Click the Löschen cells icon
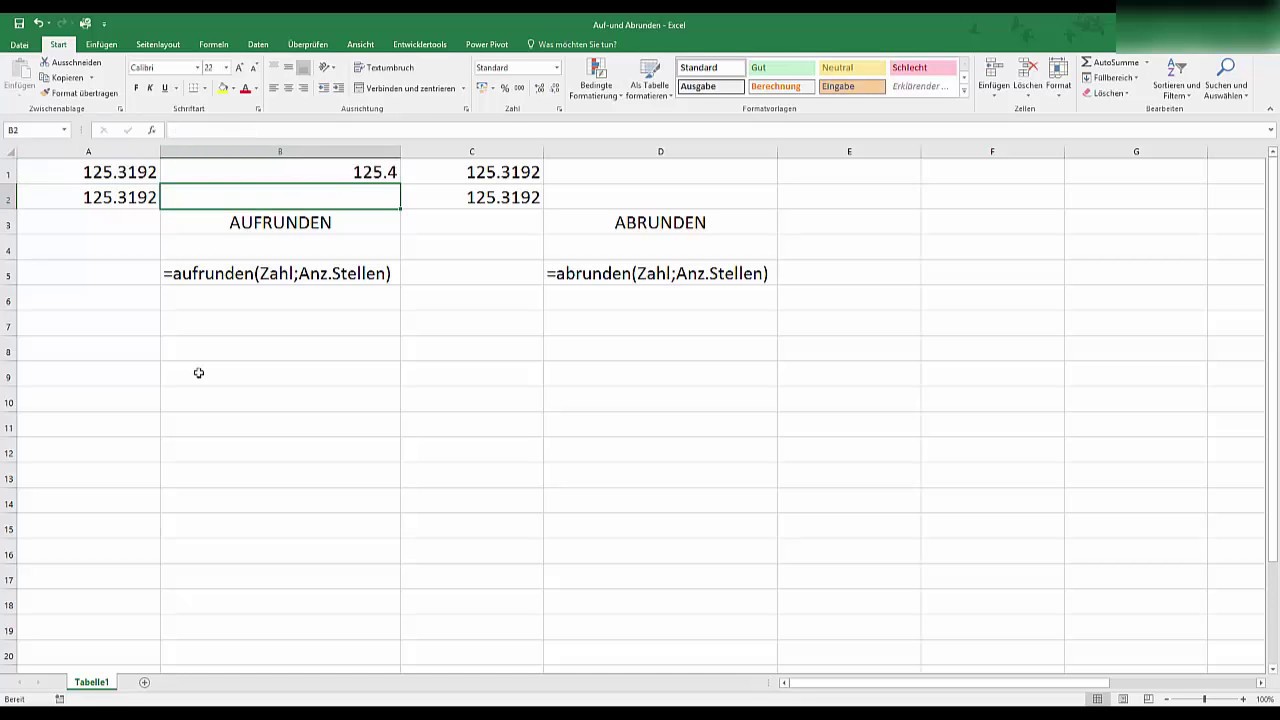 pyautogui.click(x=1027, y=68)
